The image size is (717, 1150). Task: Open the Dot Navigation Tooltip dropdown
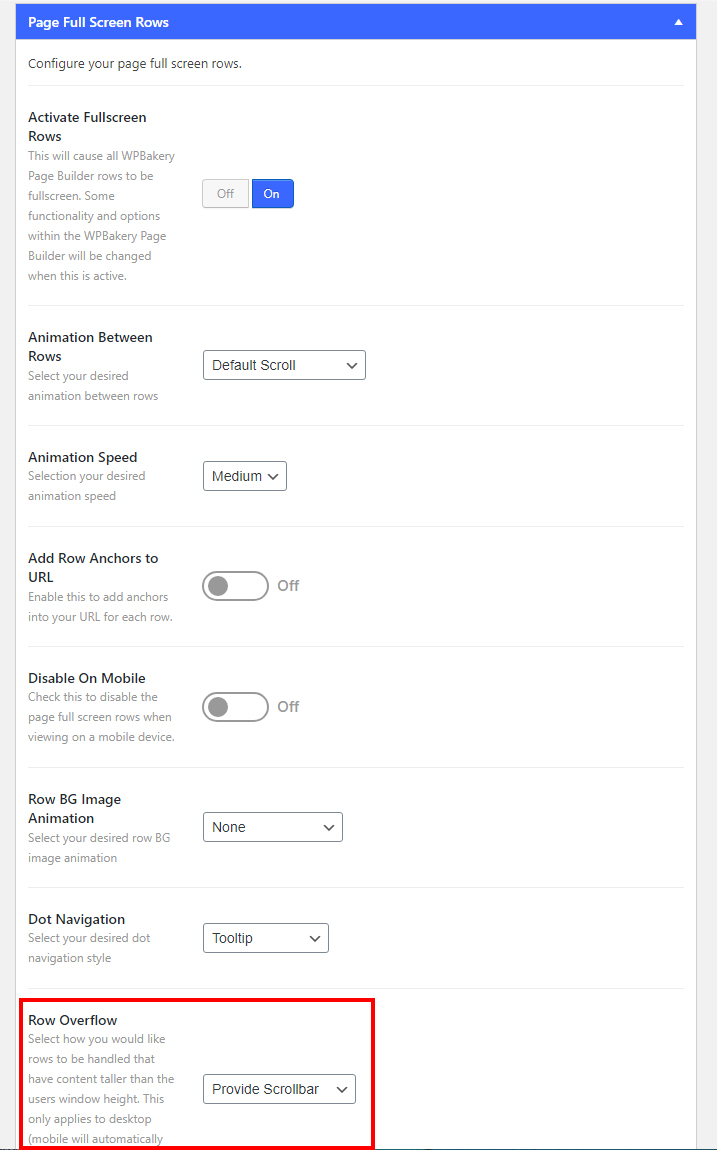pyautogui.click(x=265, y=938)
